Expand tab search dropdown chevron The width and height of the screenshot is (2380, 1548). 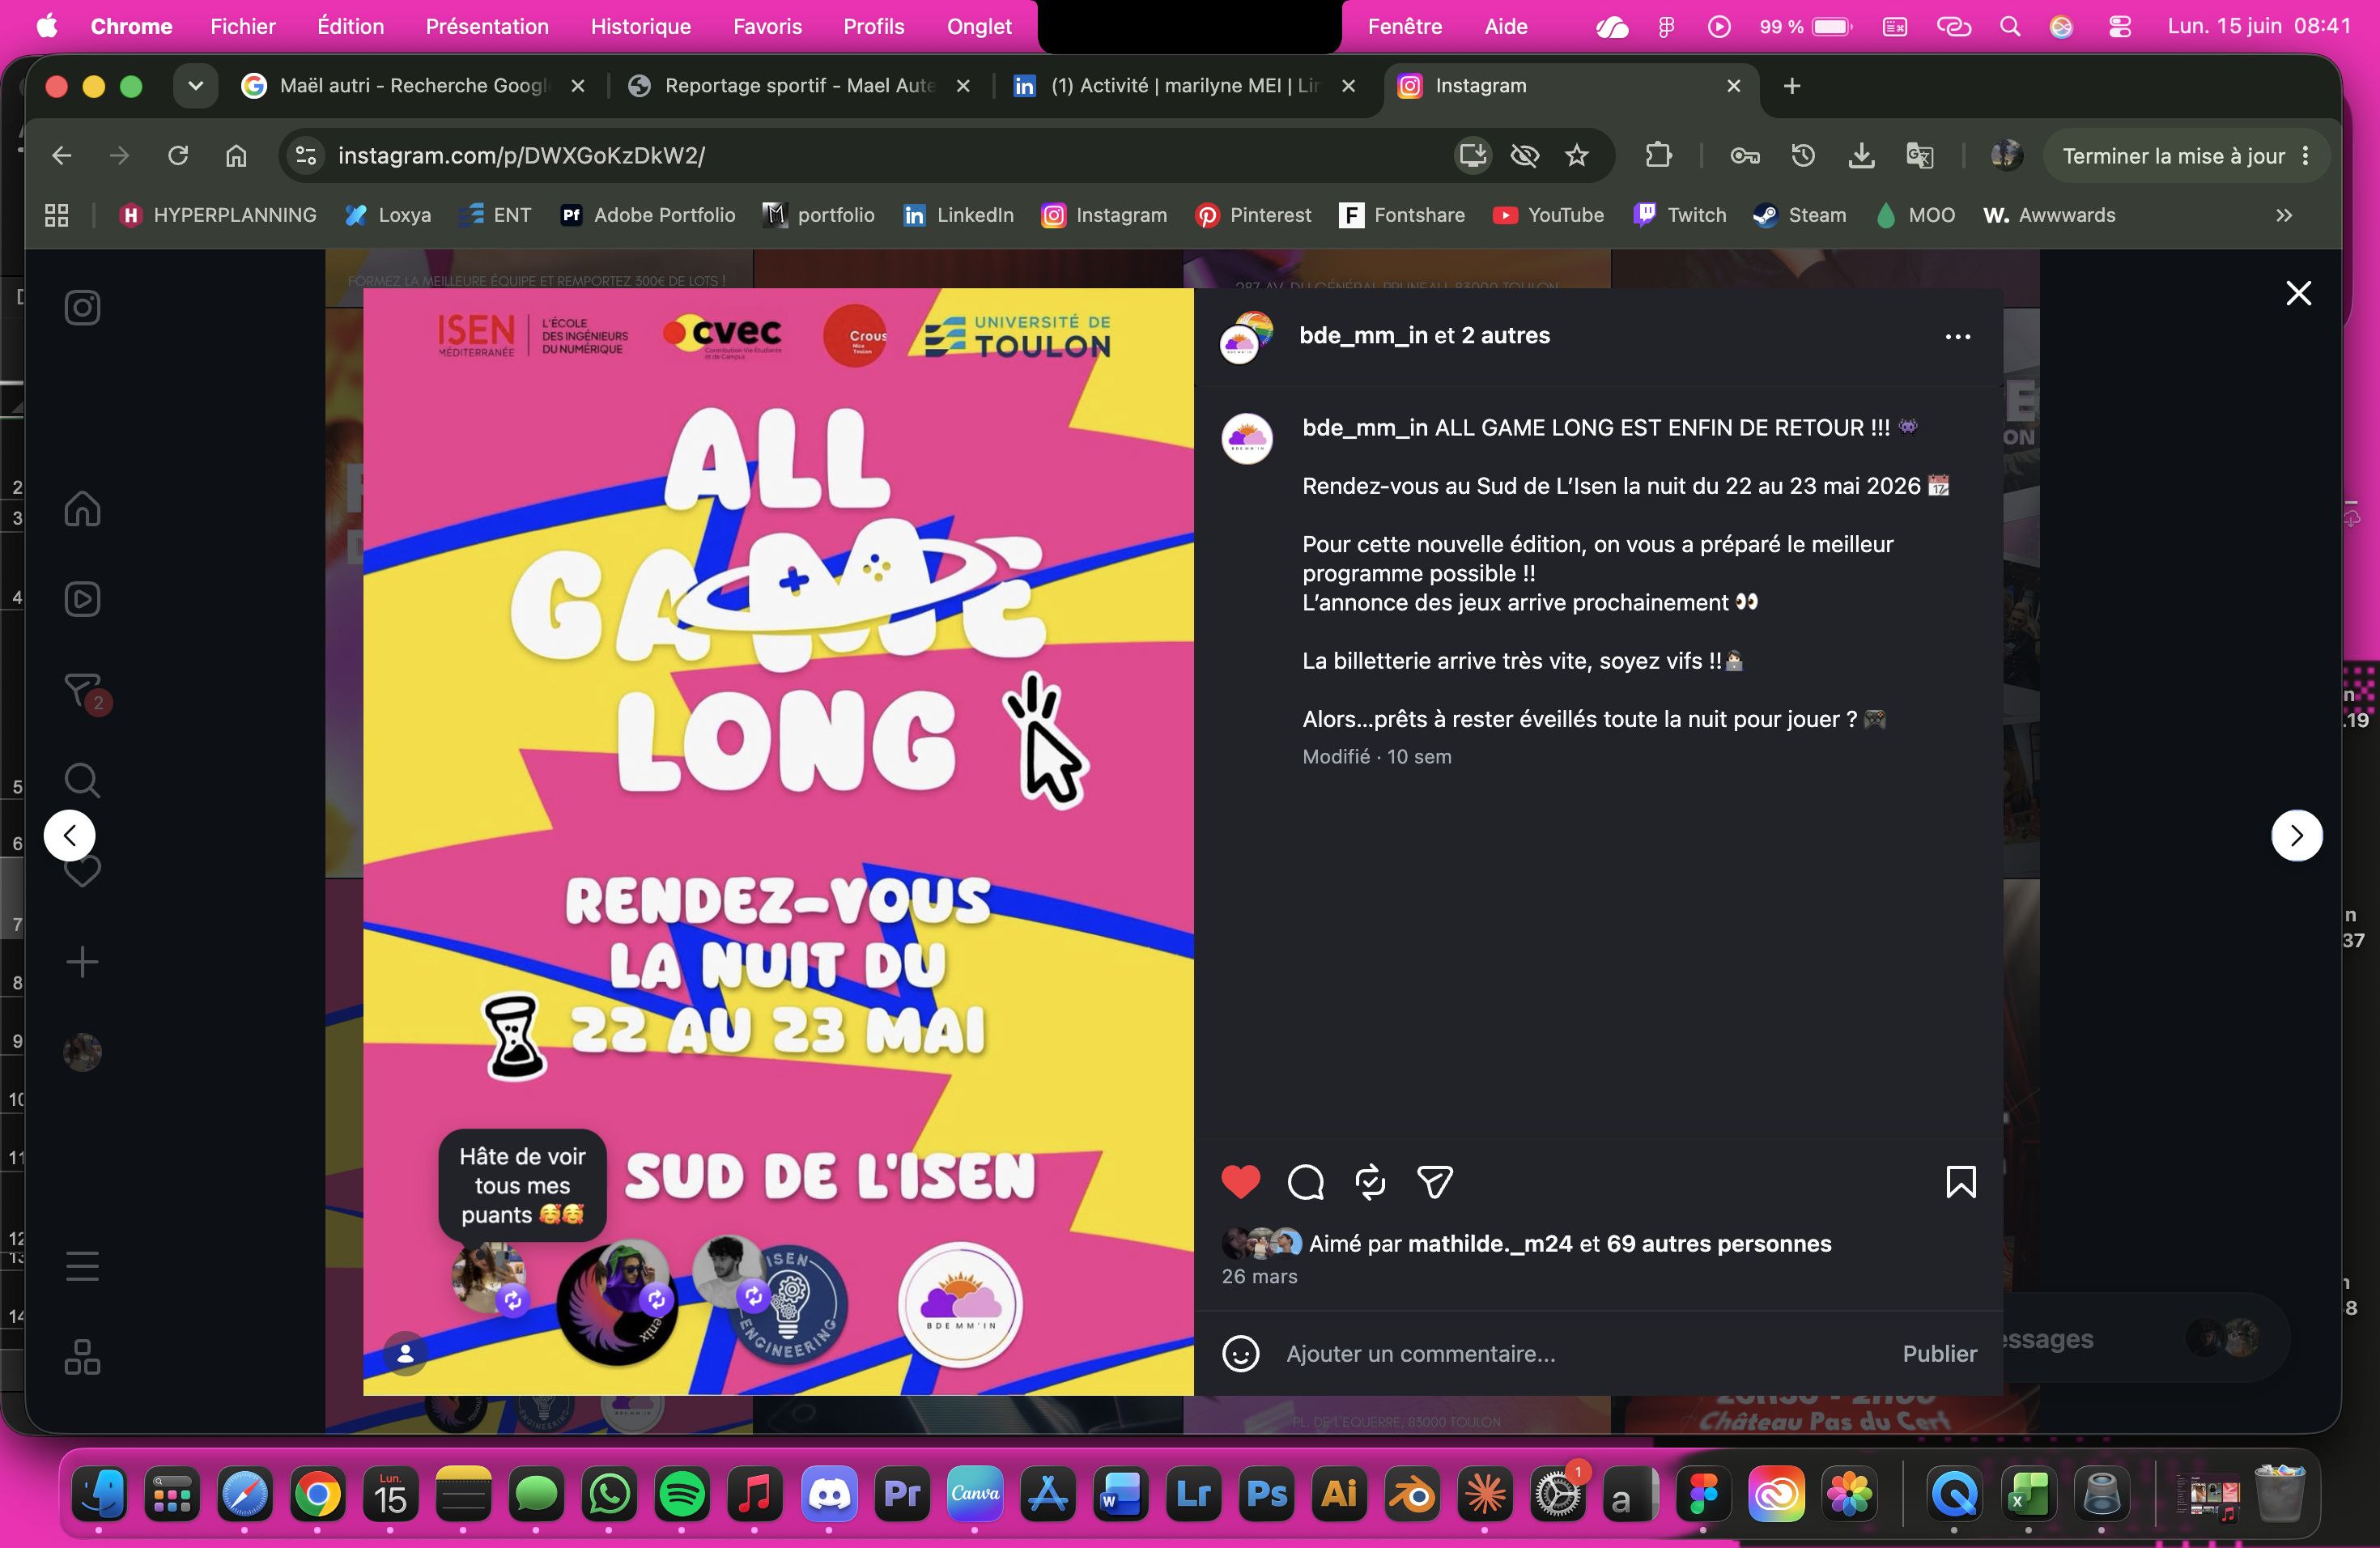click(195, 86)
